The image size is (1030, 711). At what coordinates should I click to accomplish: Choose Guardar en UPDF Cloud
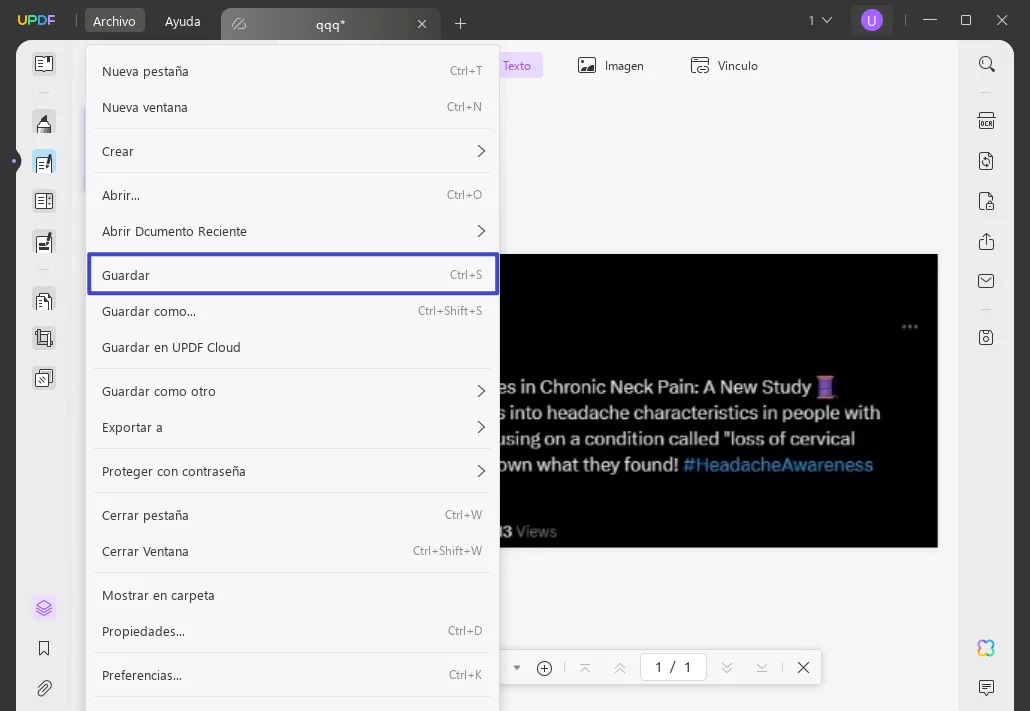click(x=292, y=348)
